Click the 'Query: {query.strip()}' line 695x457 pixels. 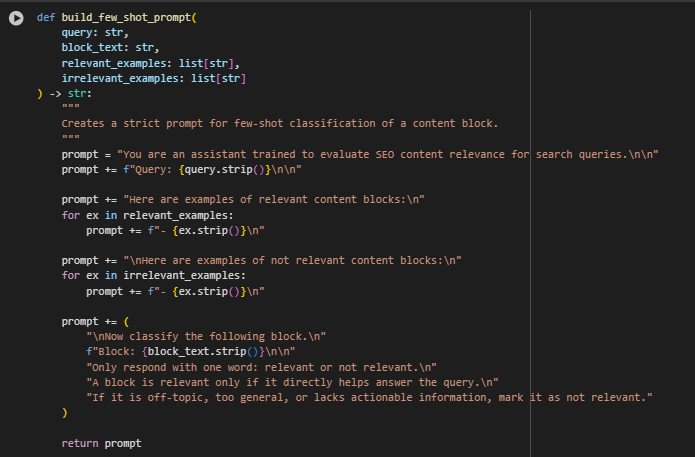(x=181, y=169)
